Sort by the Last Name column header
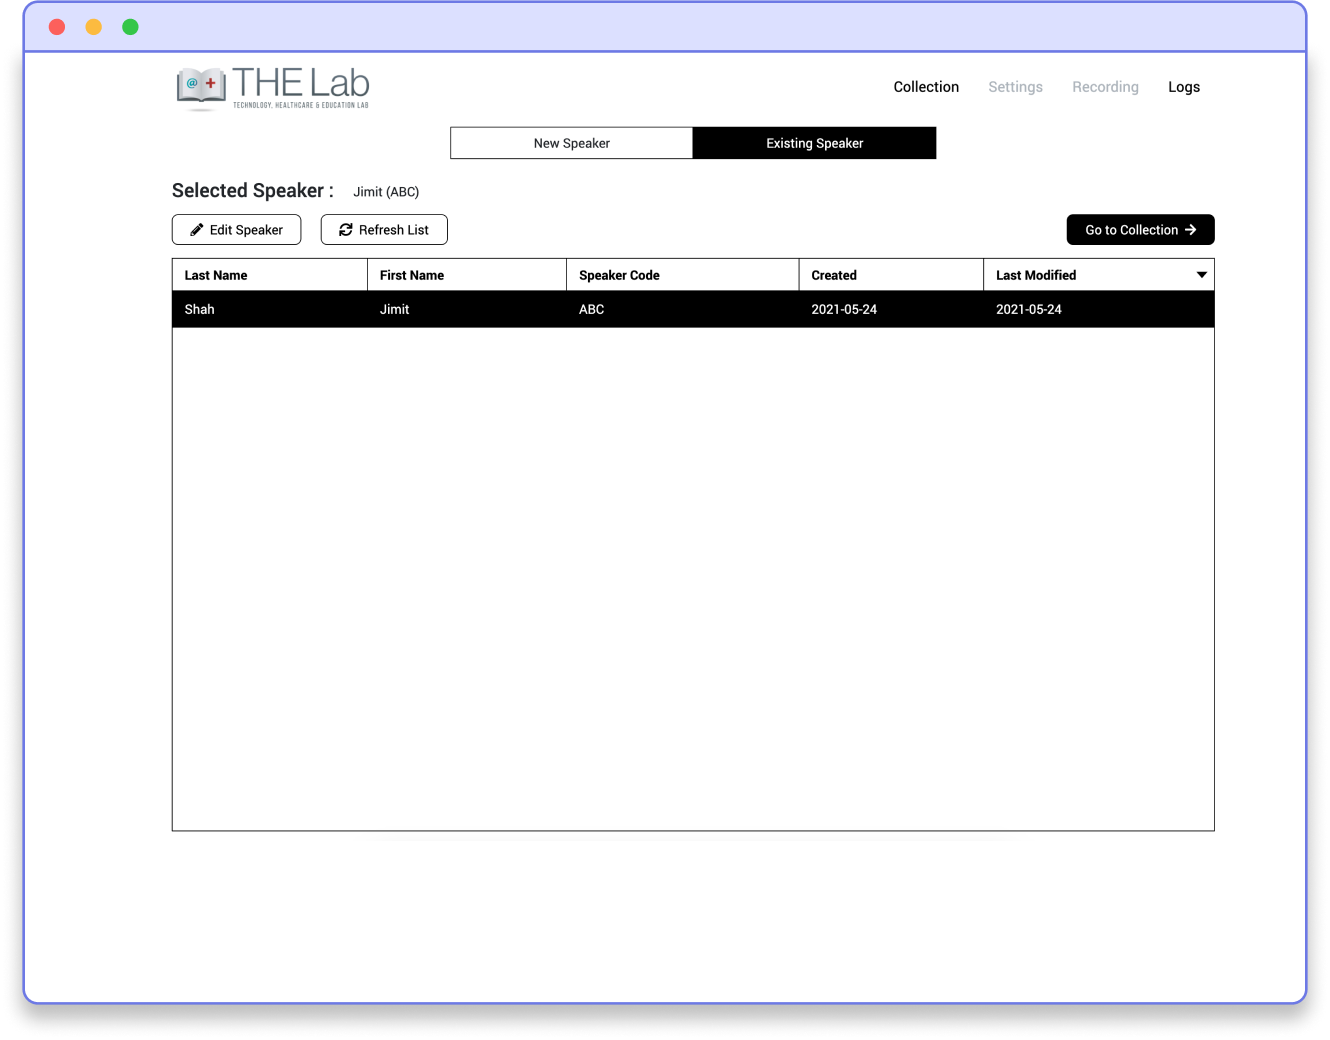The height and width of the screenshot is (1040, 1330). pos(216,275)
